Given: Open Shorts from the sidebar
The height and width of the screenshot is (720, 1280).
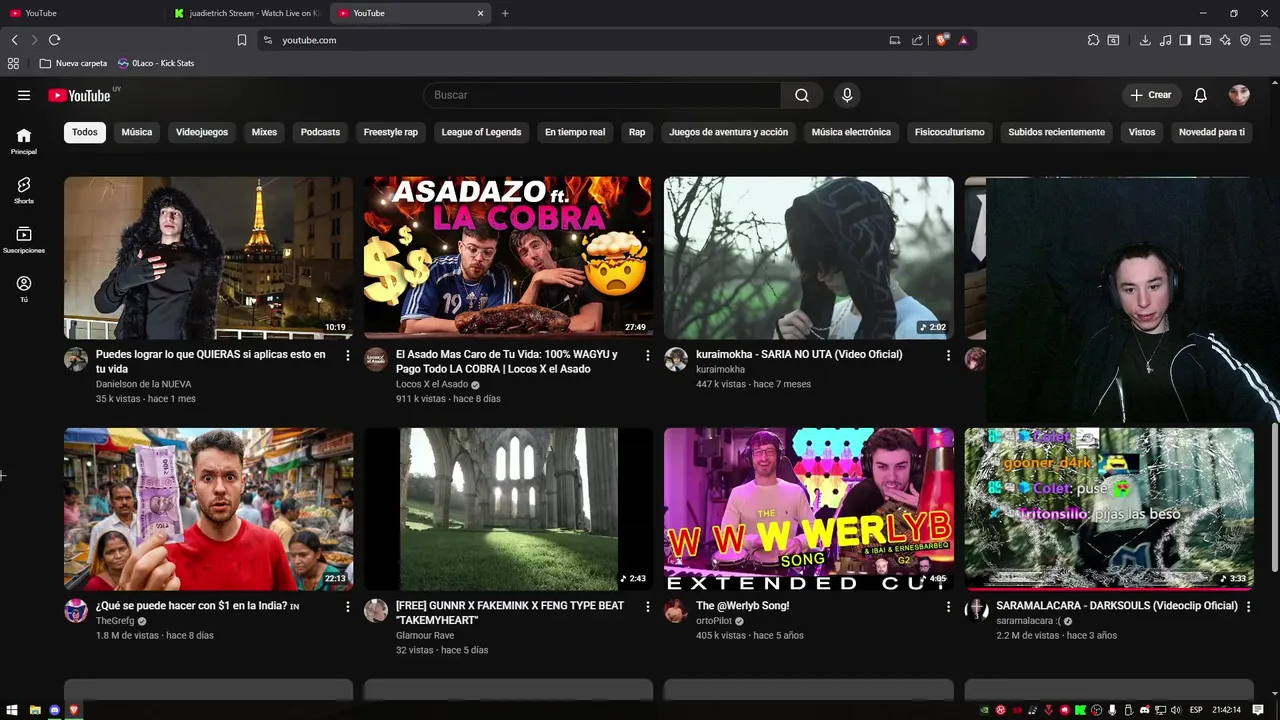Looking at the screenshot, I should tap(24, 190).
